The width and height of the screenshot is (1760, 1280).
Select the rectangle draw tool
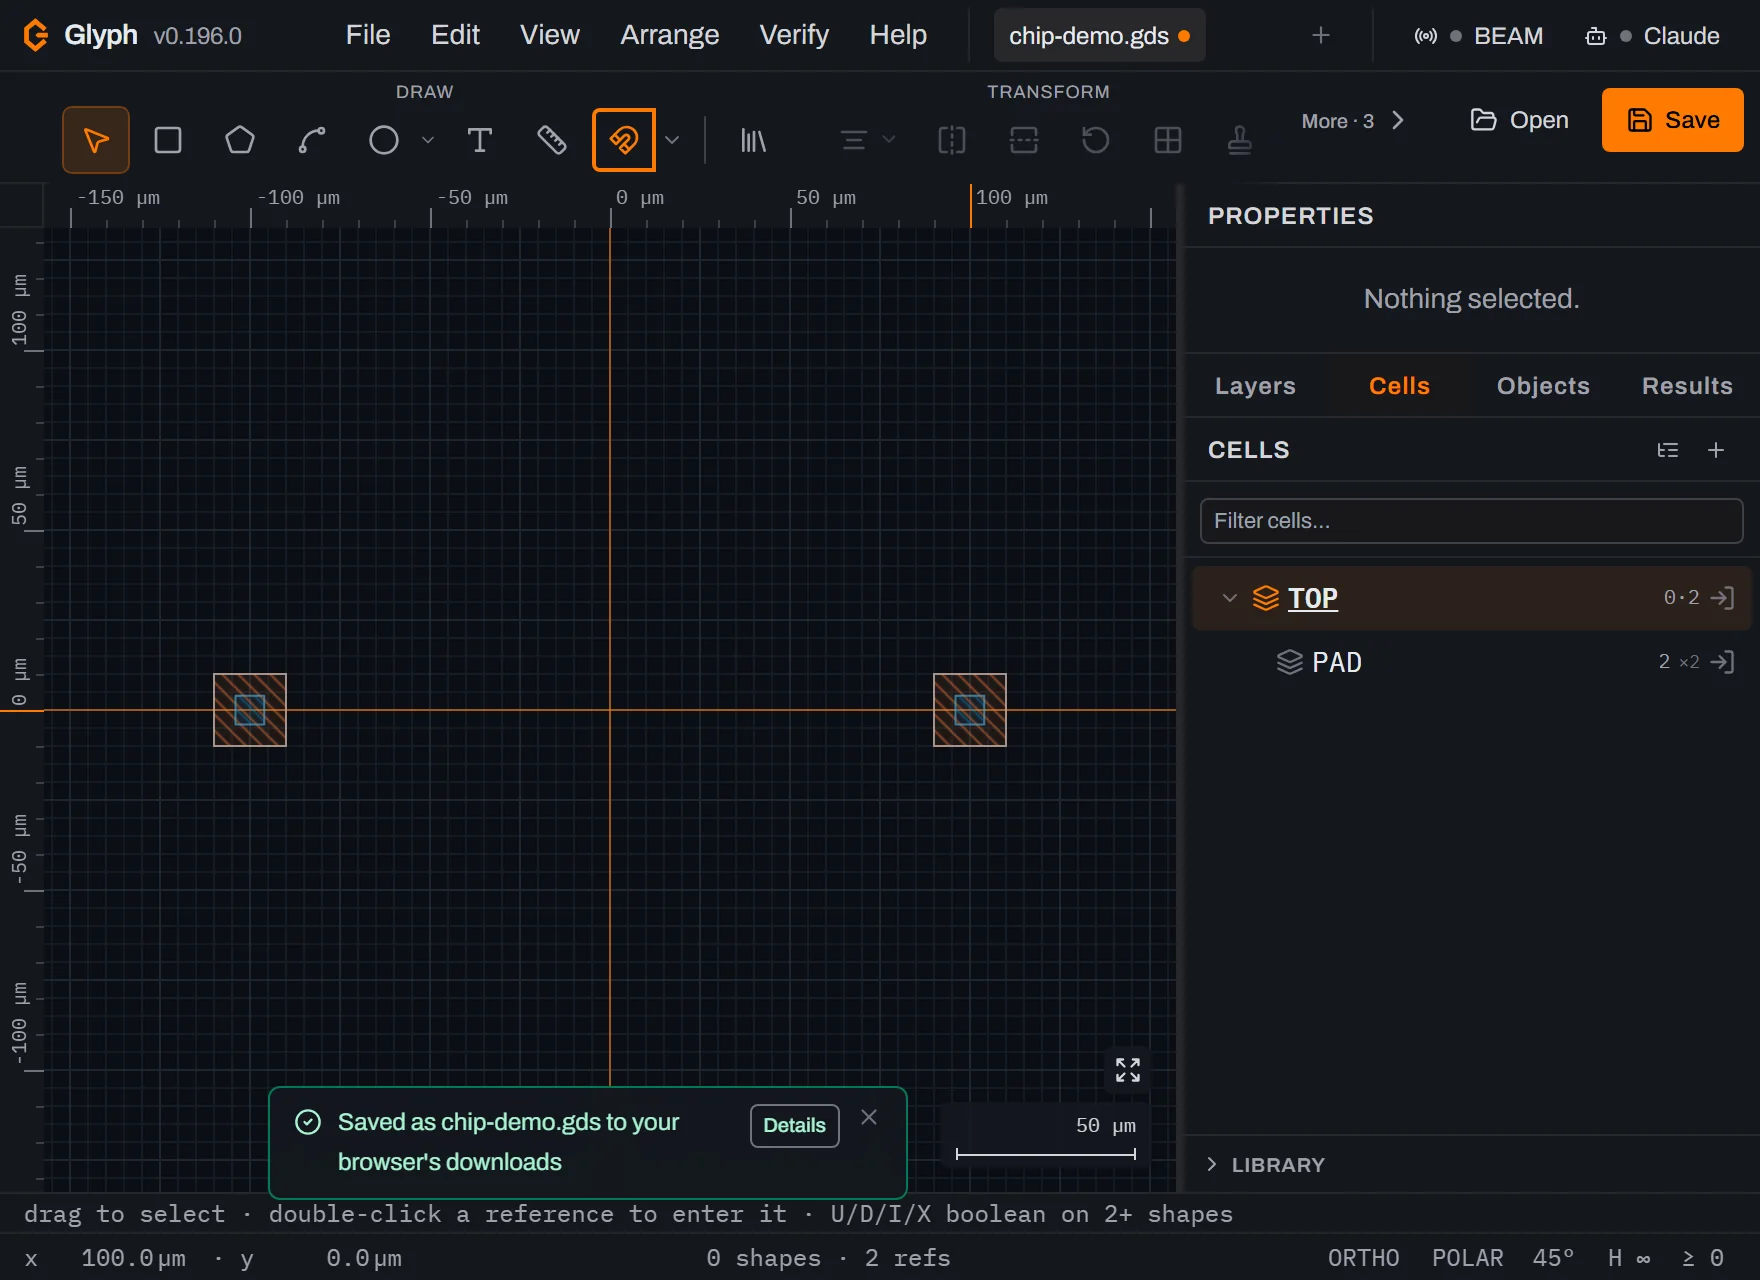click(x=168, y=140)
